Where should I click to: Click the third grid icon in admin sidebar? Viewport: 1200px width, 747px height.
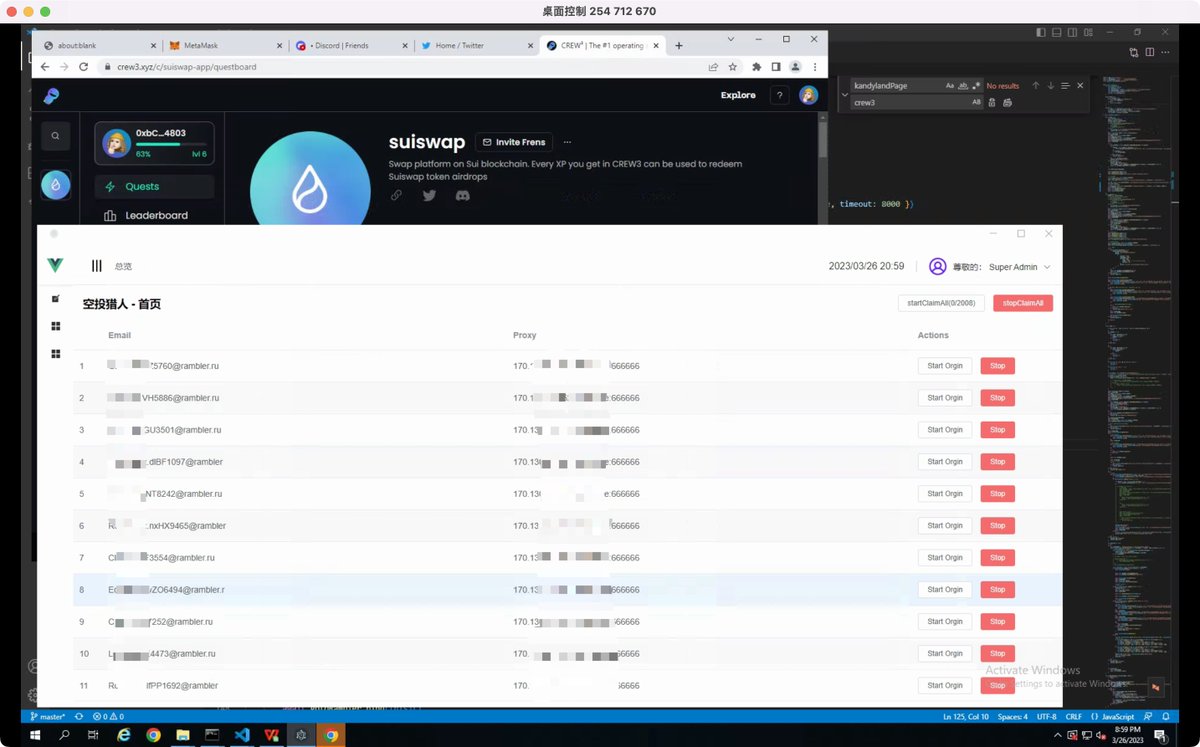56,354
